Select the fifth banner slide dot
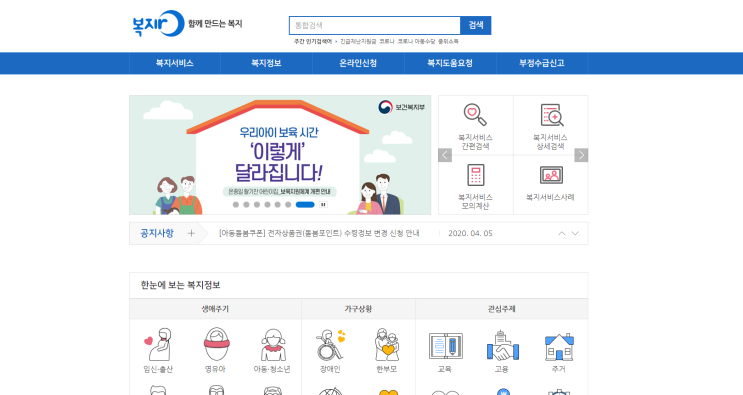Screen dimensions: 743x395 [x=278, y=205]
